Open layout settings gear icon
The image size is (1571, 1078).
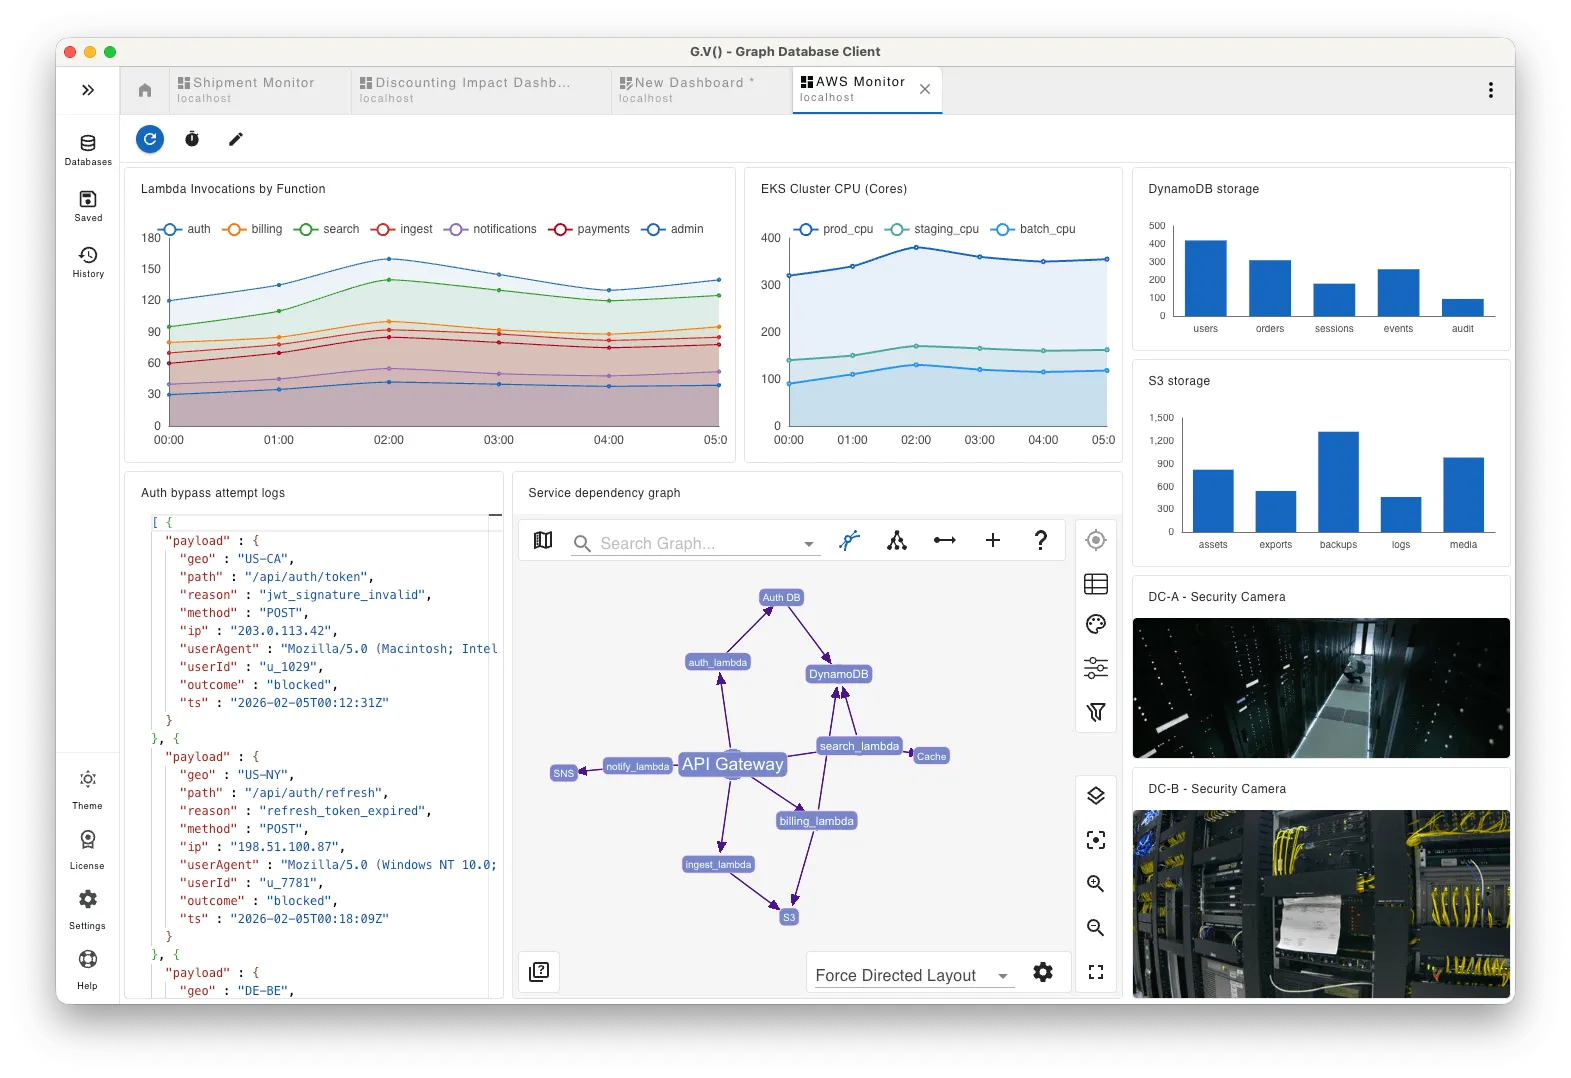(x=1043, y=972)
